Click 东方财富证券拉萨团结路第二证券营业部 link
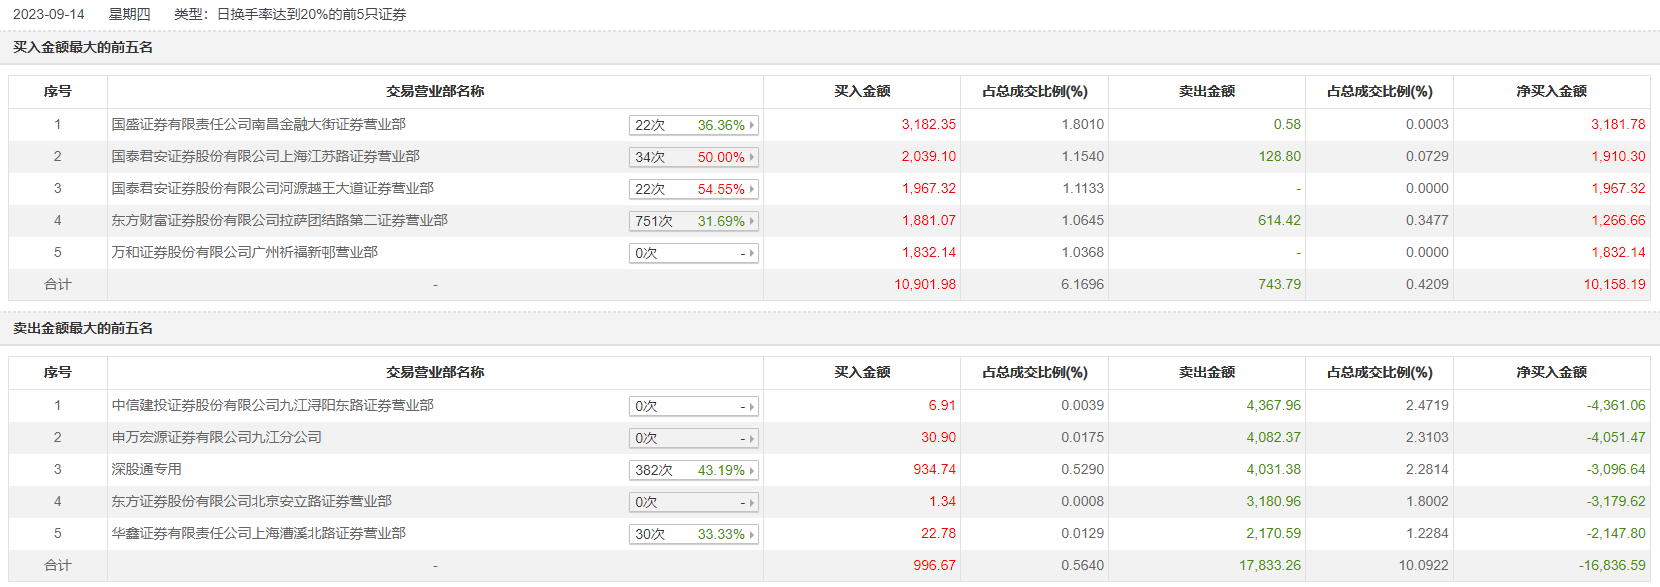Screen dimensions: 1660x587 (279, 220)
